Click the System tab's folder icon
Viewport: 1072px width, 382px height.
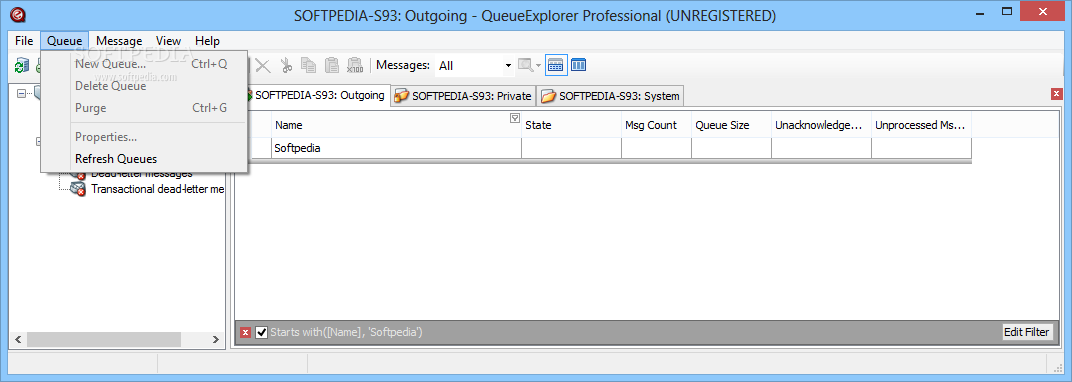(x=548, y=96)
